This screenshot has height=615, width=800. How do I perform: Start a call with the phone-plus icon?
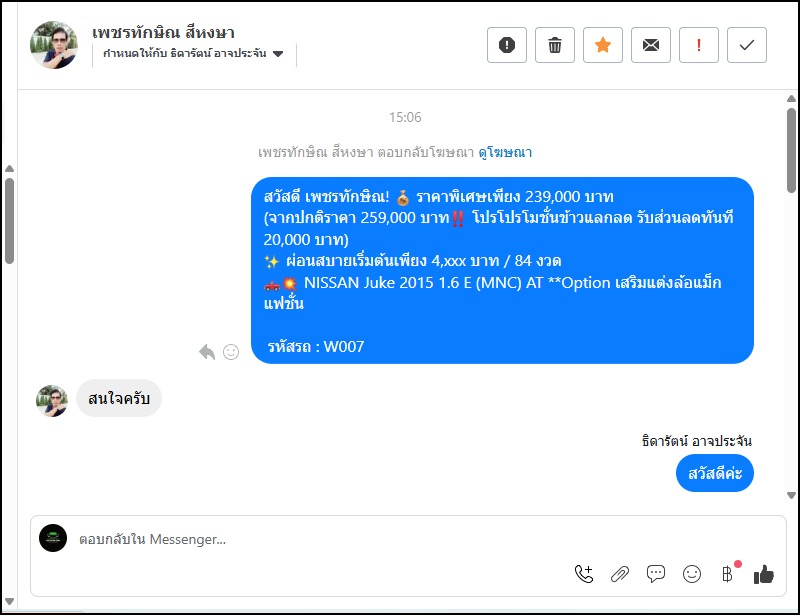(584, 574)
